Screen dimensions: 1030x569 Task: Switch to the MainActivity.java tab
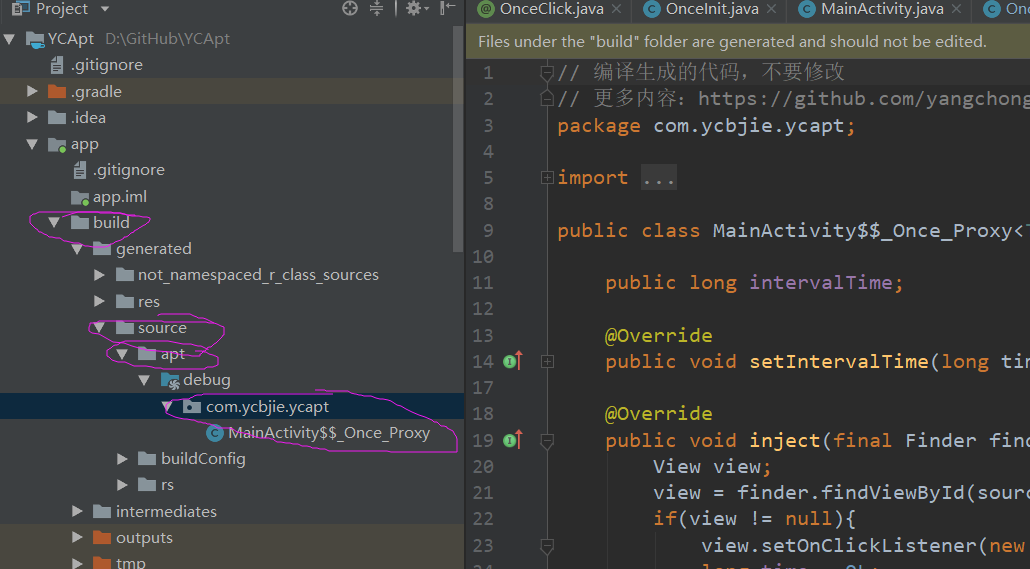pyautogui.click(x=882, y=9)
